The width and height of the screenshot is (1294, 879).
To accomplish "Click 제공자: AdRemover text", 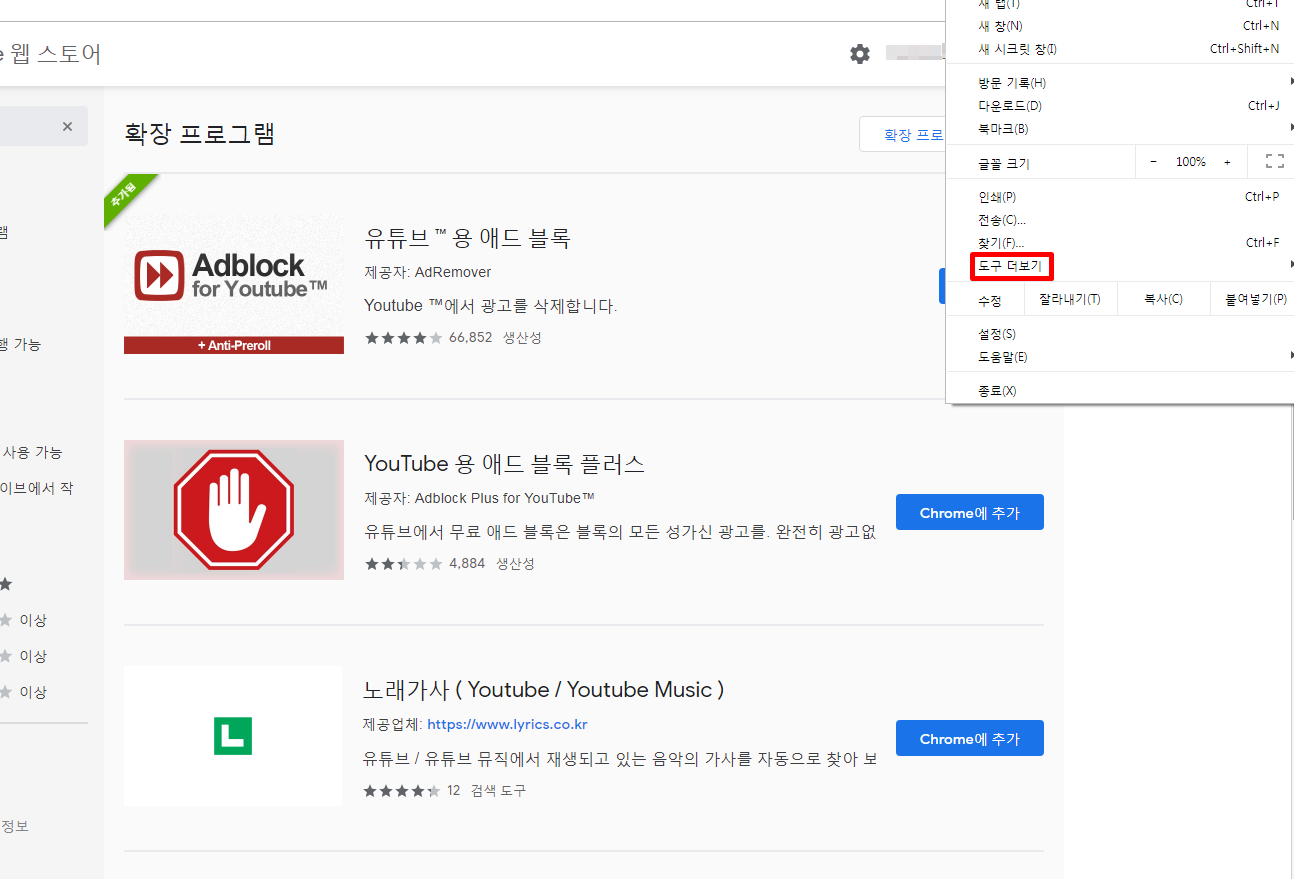I will [x=428, y=272].
